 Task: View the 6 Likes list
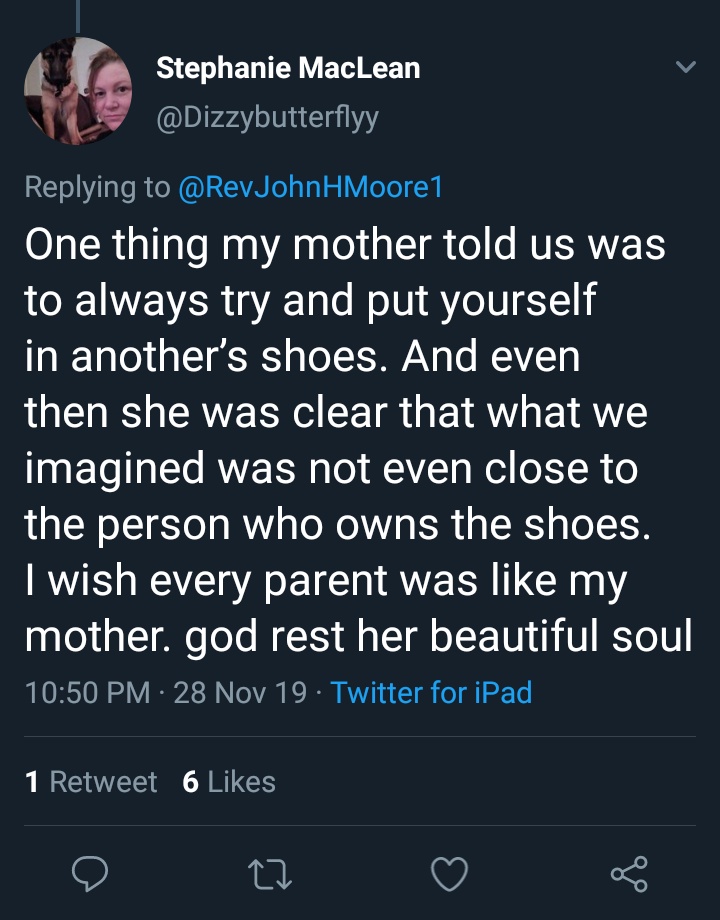click(229, 782)
